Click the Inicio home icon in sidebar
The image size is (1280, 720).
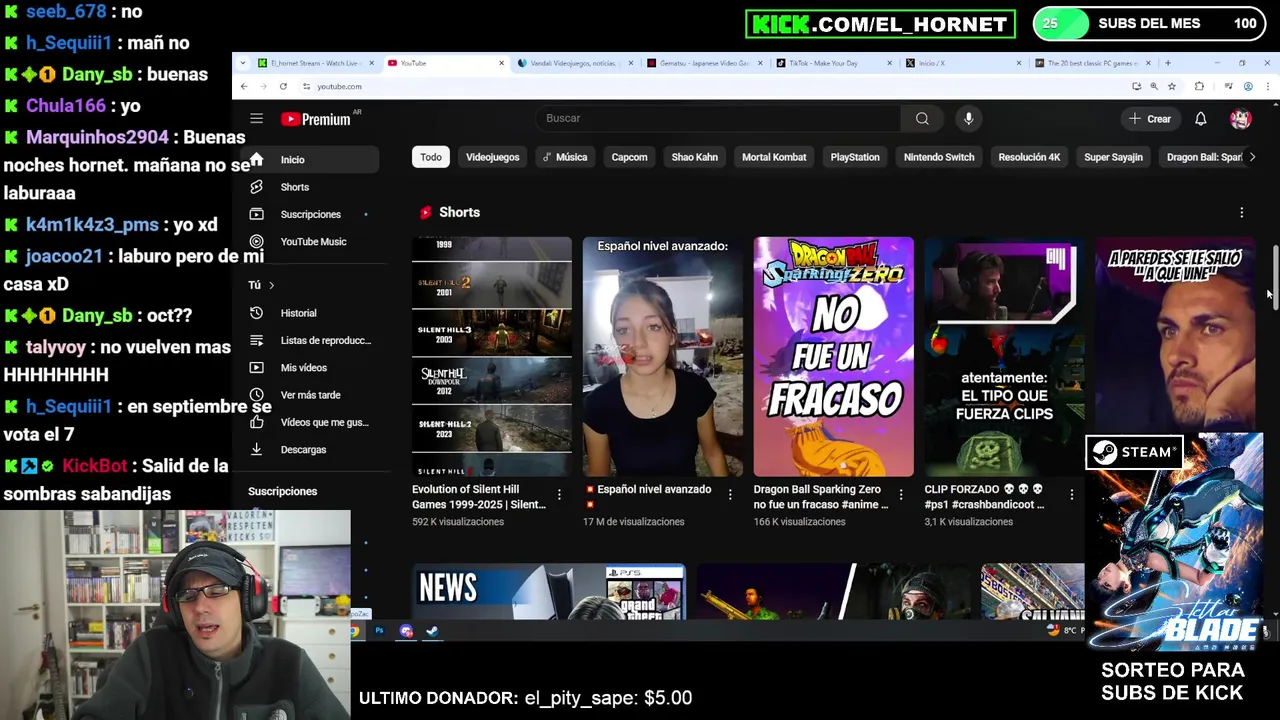click(x=257, y=160)
